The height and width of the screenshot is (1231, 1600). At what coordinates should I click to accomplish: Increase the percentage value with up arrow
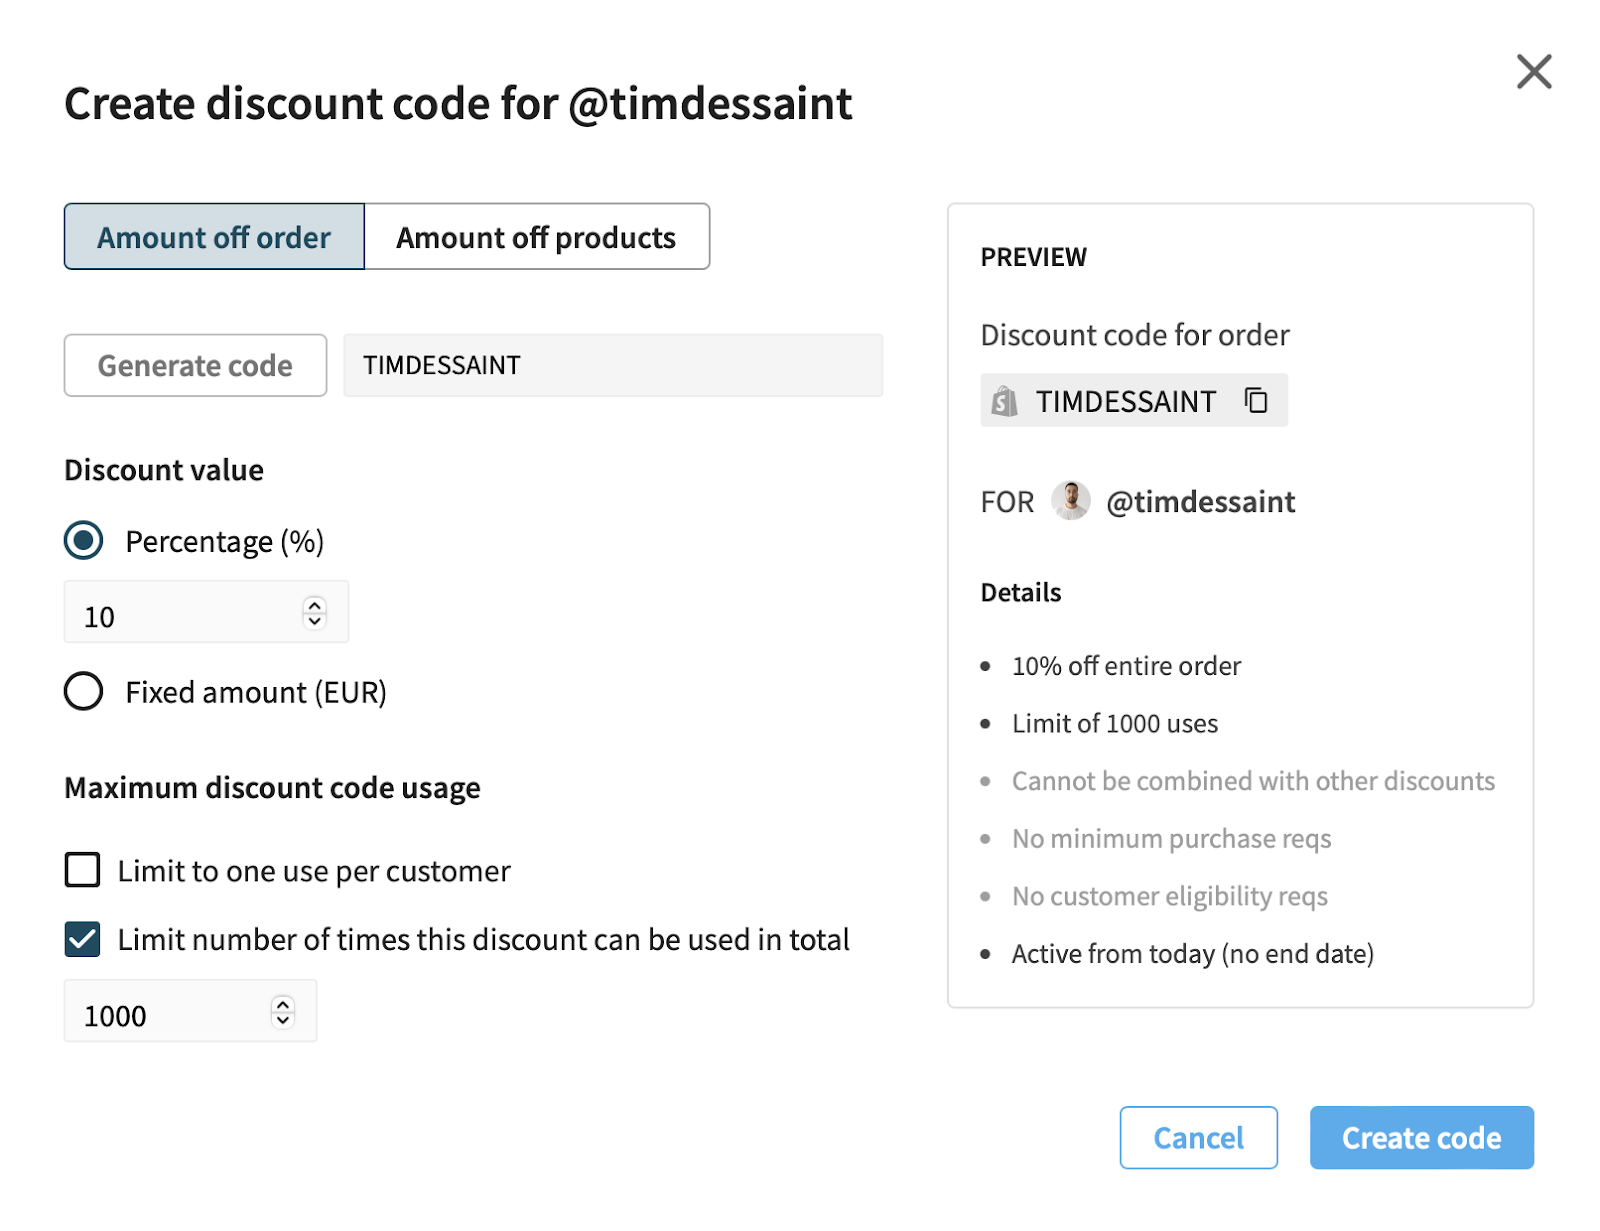pyautogui.click(x=315, y=605)
